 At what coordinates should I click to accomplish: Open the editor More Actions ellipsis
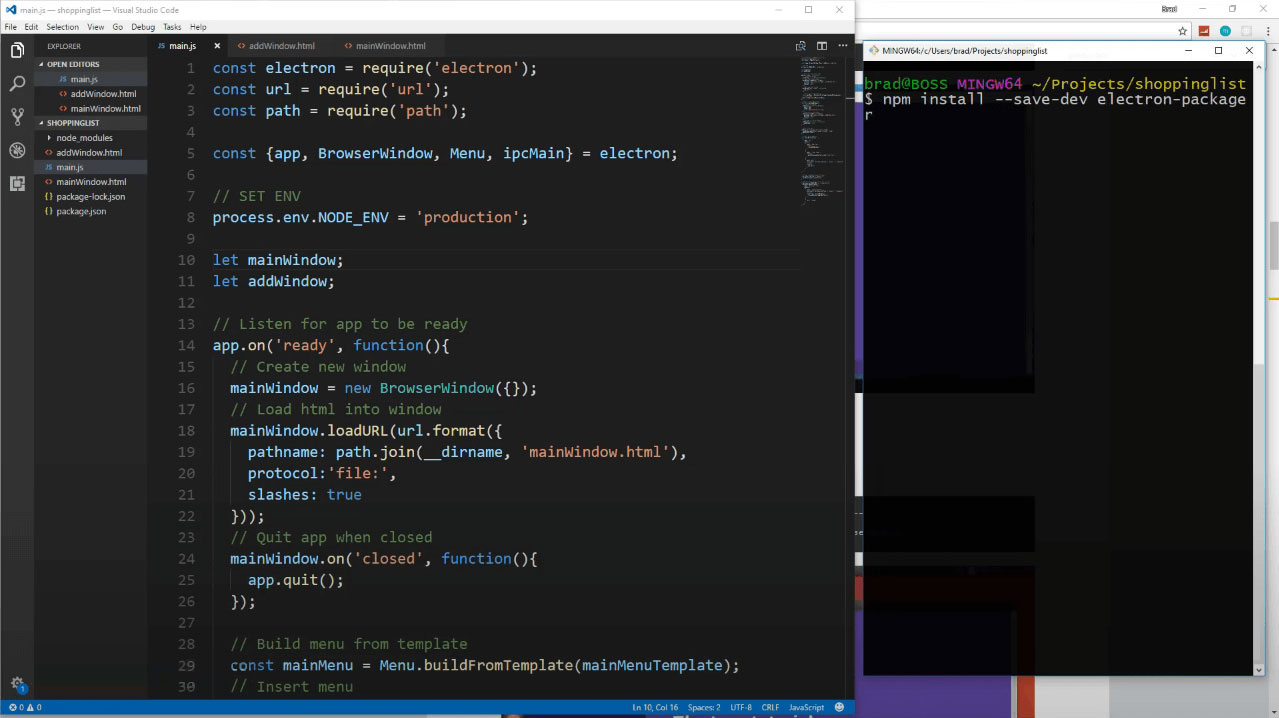click(x=842, y=46)
